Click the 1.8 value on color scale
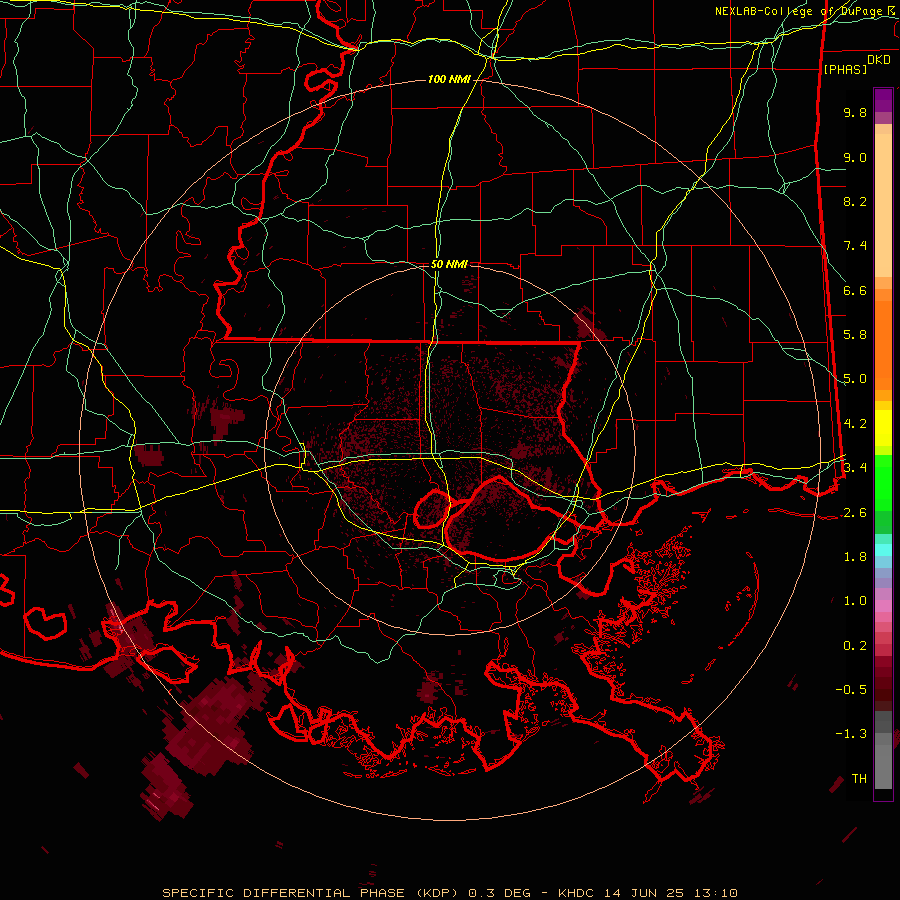Image resolution: width=900 pixels, height=900 pixels. tap(855, 557)
